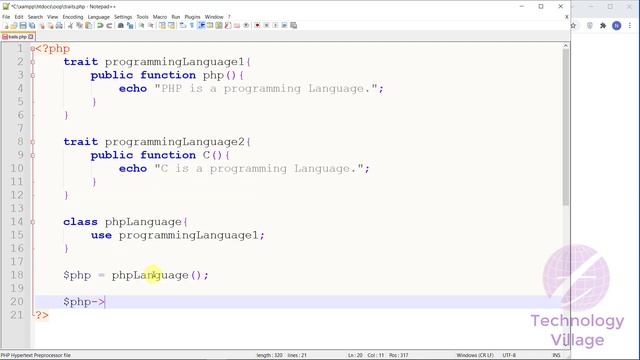The width and height of the screenshot is (640, 360).
Task: Click the ? help menu
Action: click(229, 17)
